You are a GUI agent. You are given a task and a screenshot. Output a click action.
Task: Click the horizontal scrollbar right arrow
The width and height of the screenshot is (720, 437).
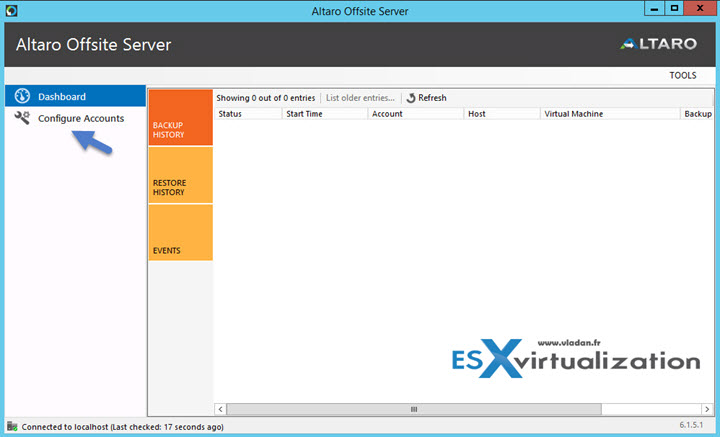[x=707, y=409]
